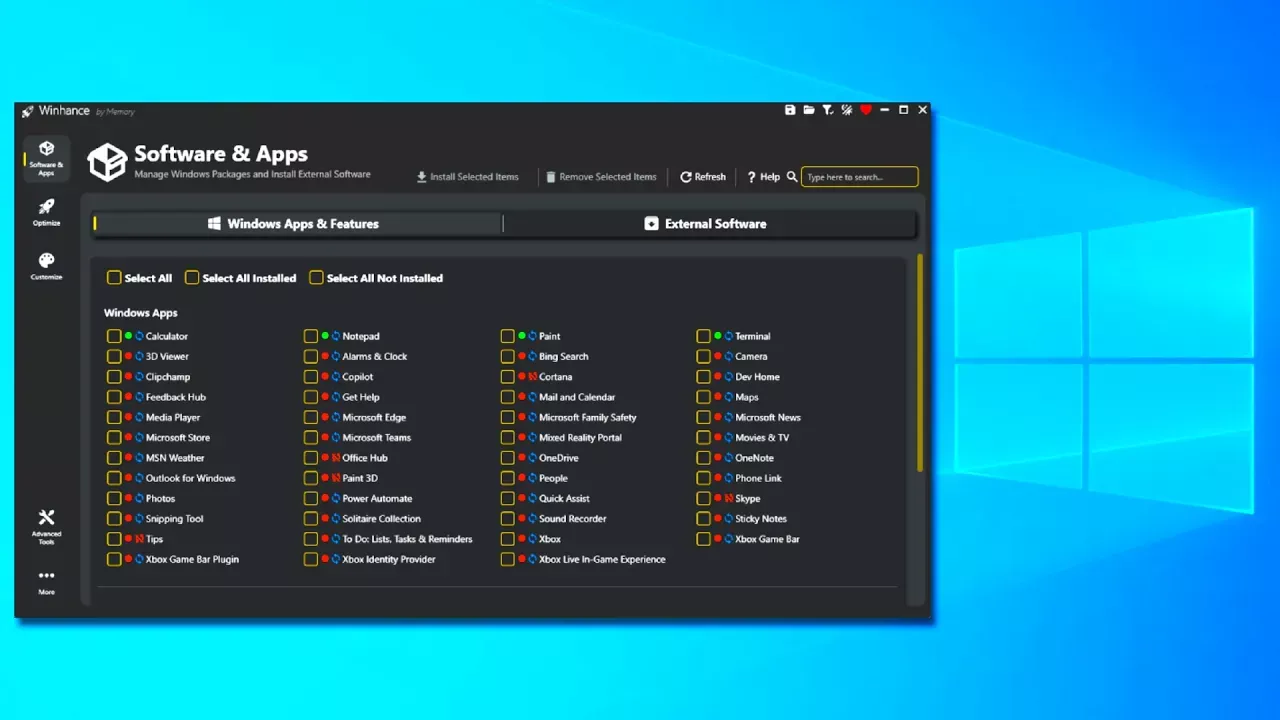
Task: Tick the Select All checkbox
Action: [114, 278]
